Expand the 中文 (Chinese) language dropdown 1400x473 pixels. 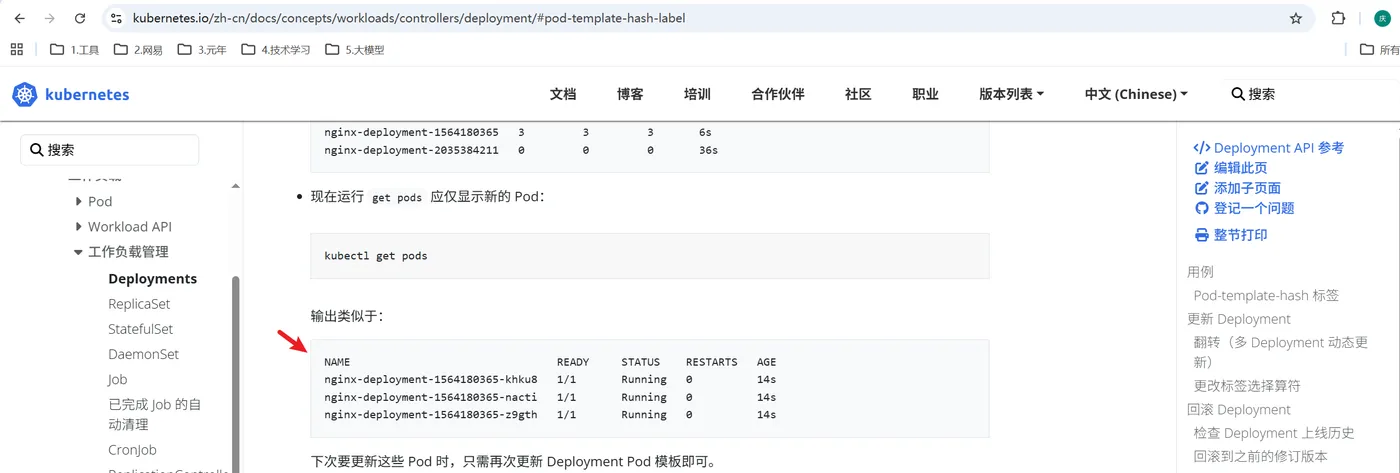click(1136, 94)
